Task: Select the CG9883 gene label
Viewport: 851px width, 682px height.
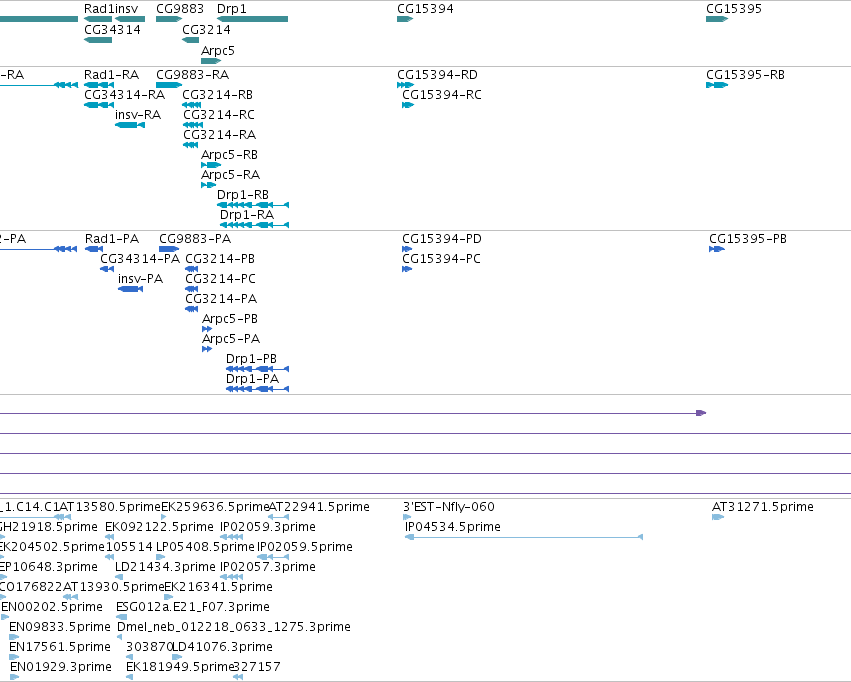Action: point(180,9)
